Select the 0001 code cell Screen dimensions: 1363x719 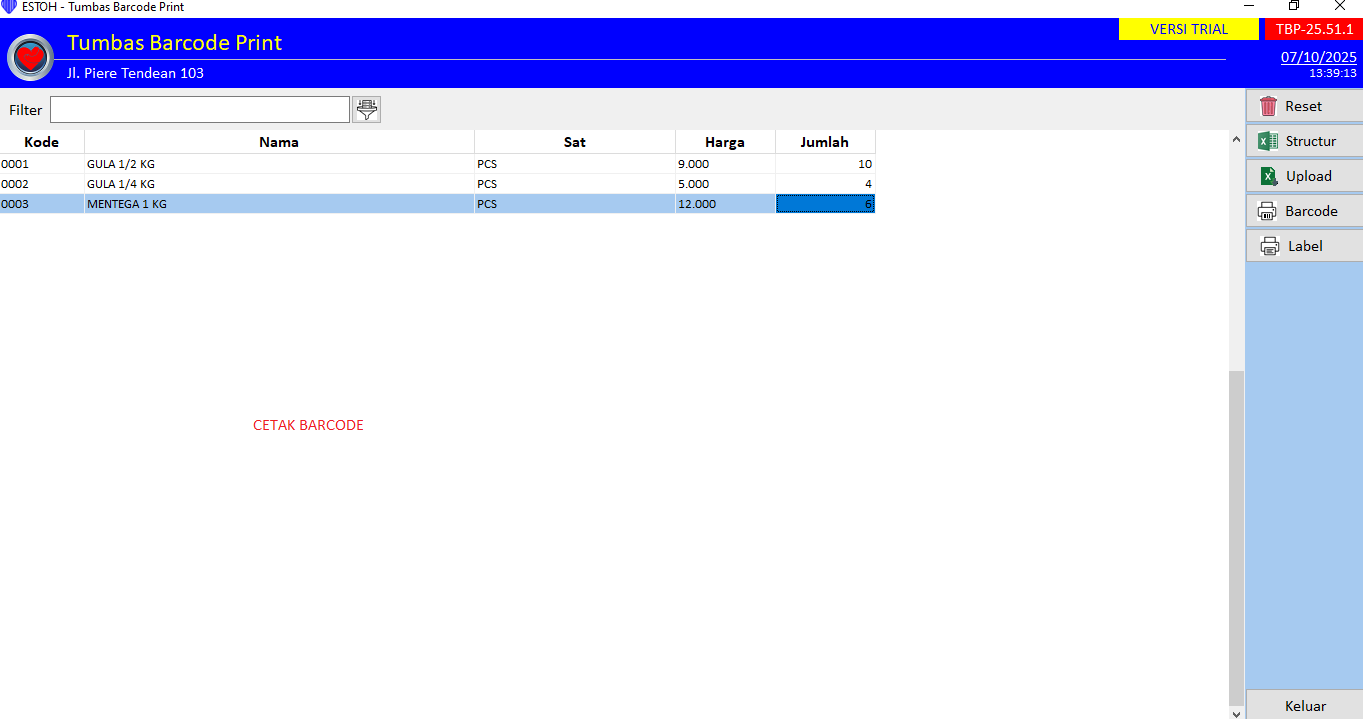[42, 164]
